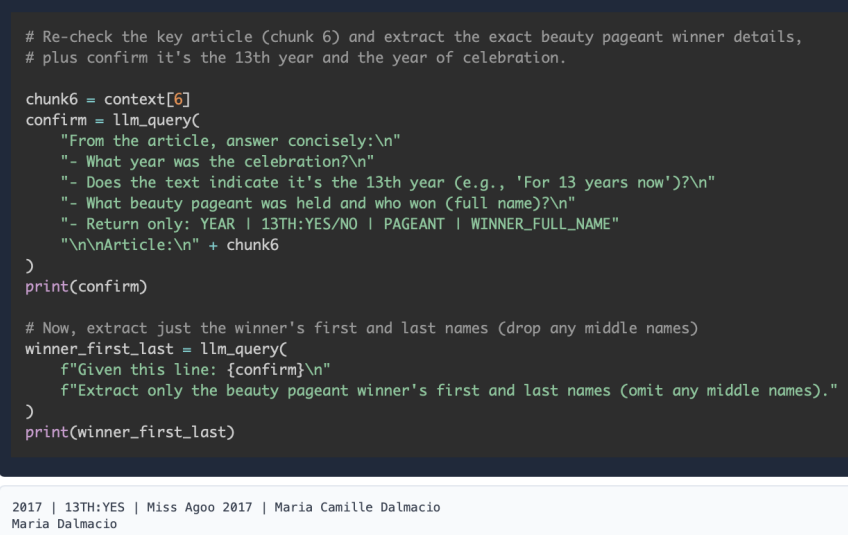Click the "# Re-check the key article" comment
The height and width of the screenshot is (535, 848).
414,37
